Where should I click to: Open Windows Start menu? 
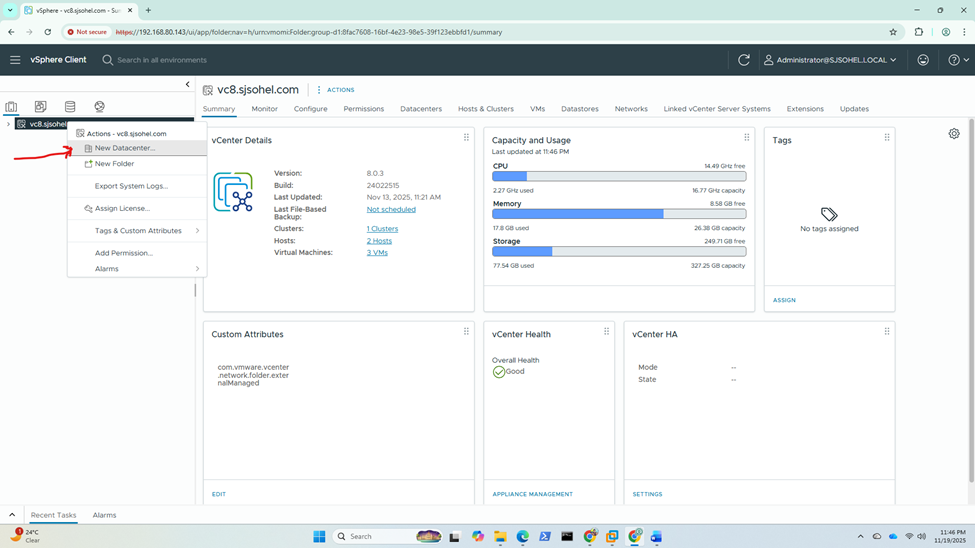point(319,536)
